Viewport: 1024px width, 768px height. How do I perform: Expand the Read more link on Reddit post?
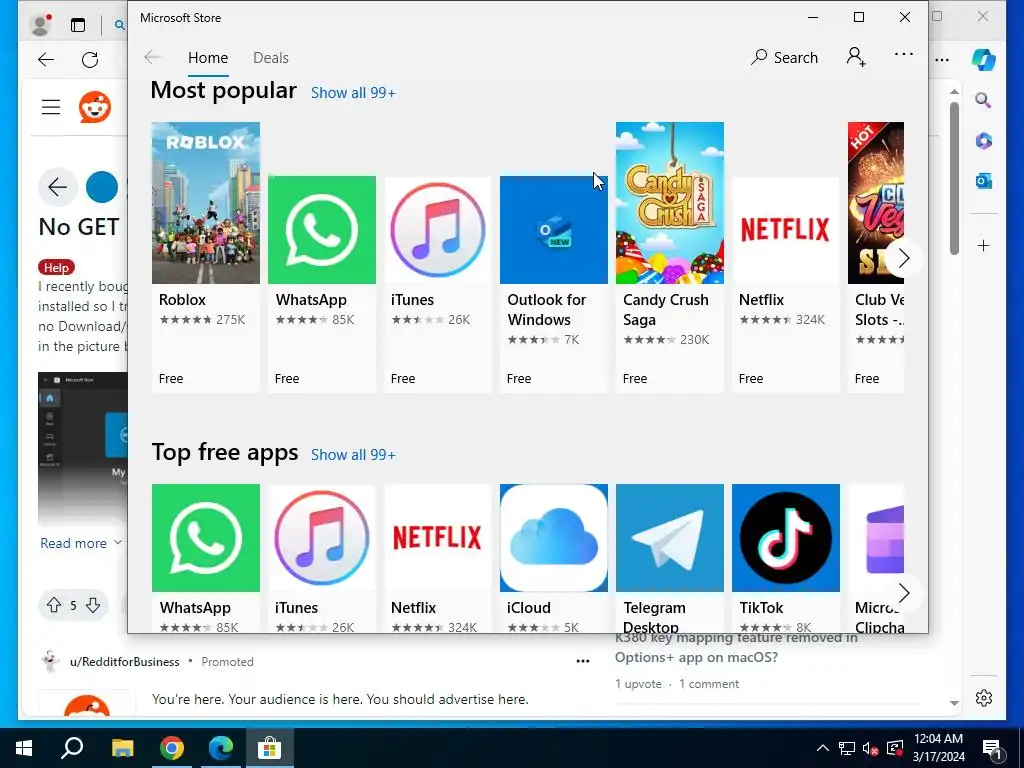coord(81,543)
